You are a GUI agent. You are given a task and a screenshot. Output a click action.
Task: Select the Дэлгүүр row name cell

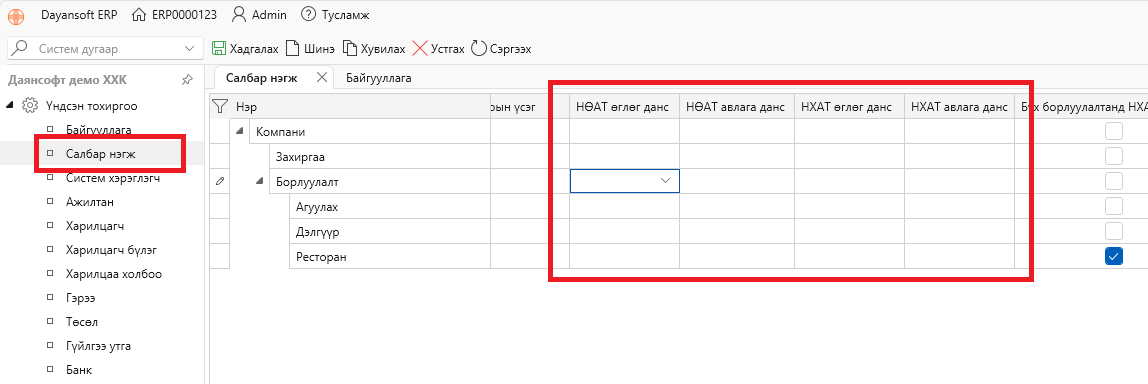click(390, 231)
